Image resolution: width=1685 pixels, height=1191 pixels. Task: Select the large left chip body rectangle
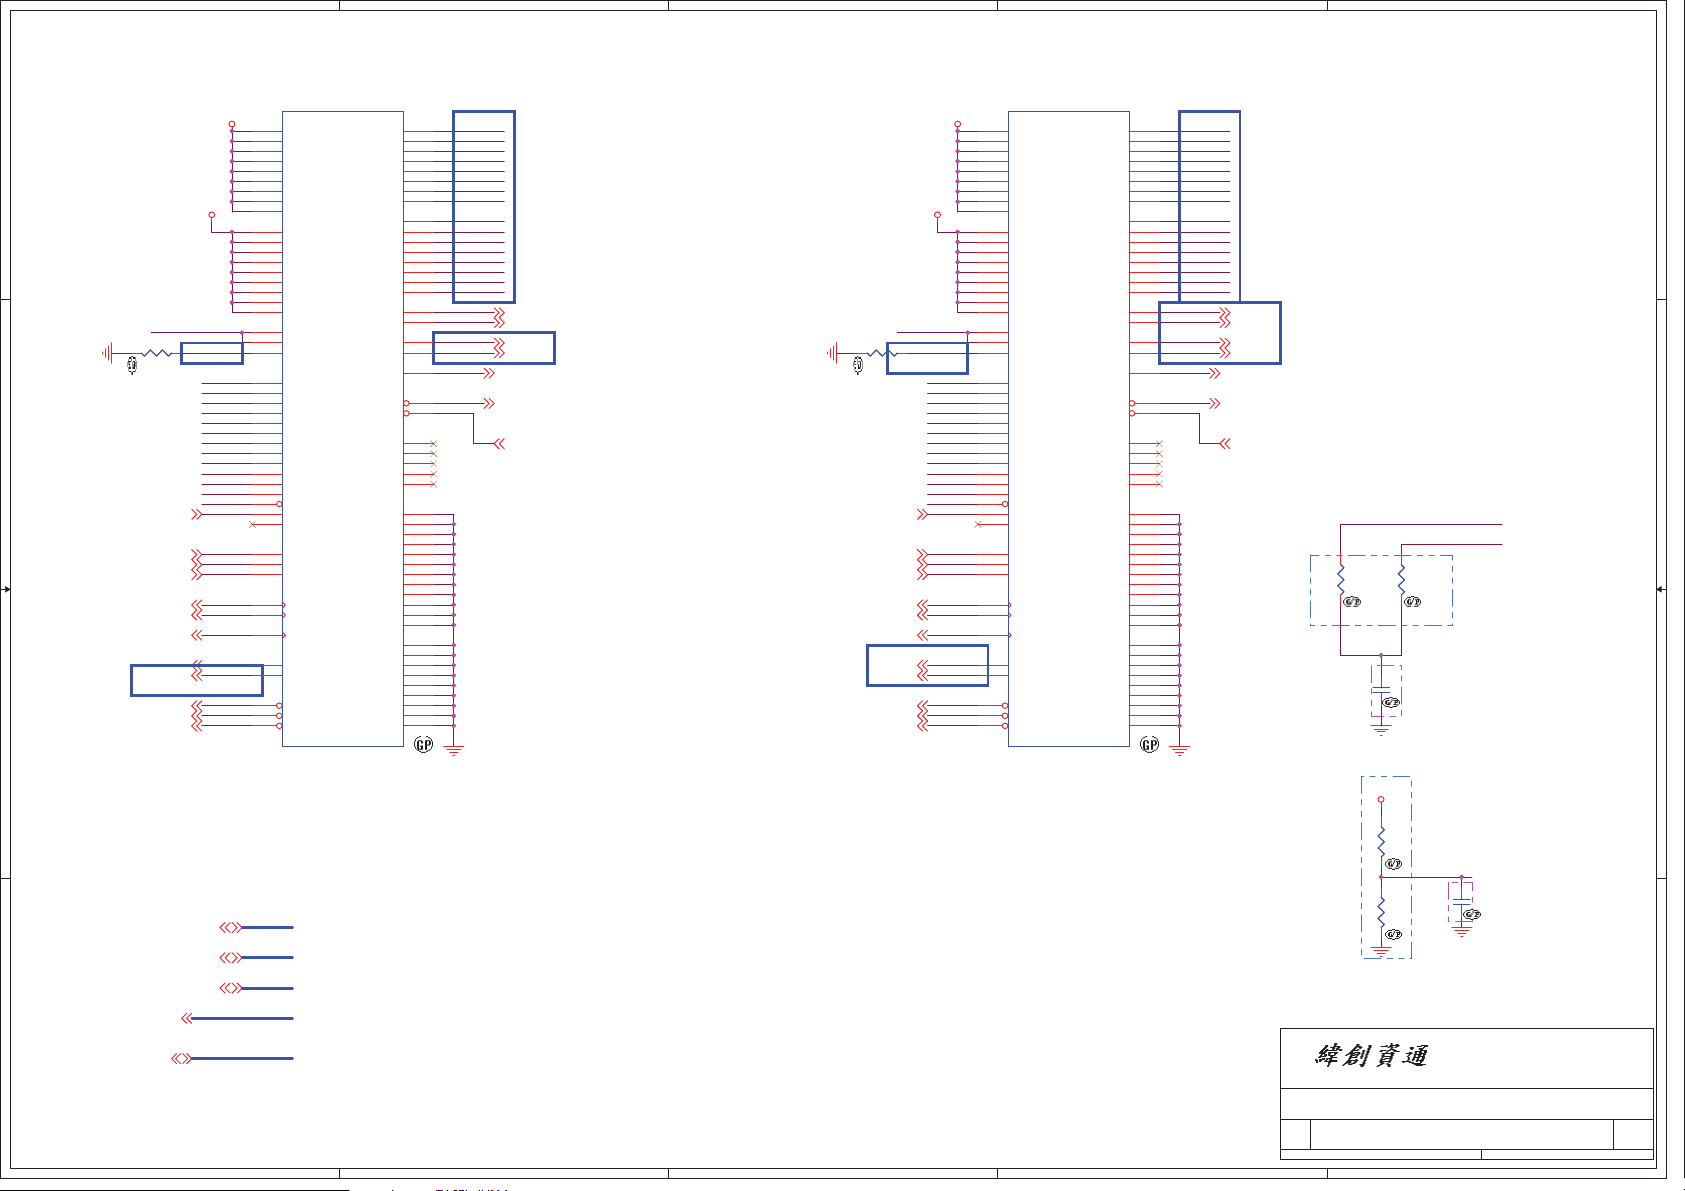tap(343, 428)
